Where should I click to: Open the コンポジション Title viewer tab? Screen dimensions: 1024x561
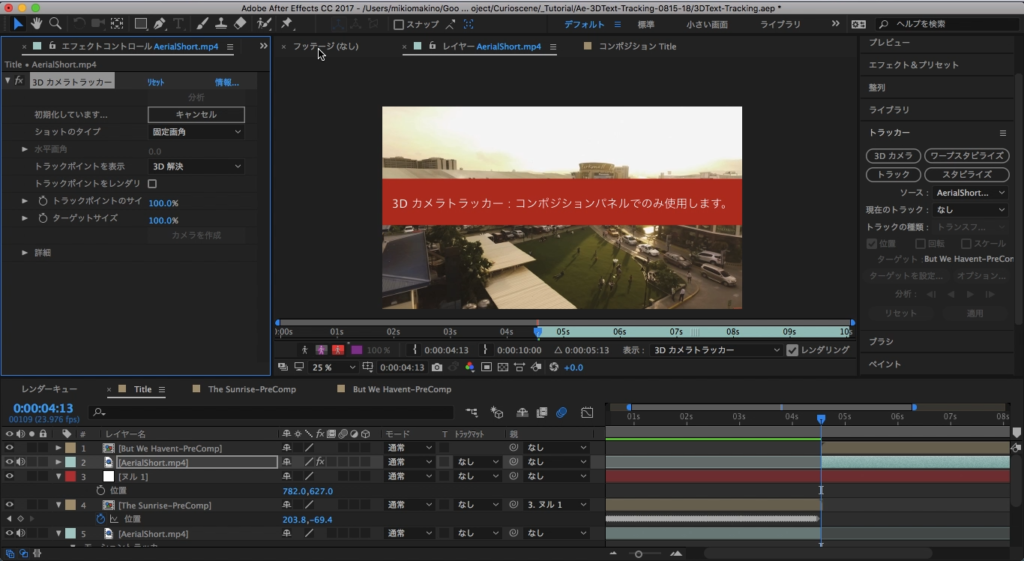[x=636, y=46]
